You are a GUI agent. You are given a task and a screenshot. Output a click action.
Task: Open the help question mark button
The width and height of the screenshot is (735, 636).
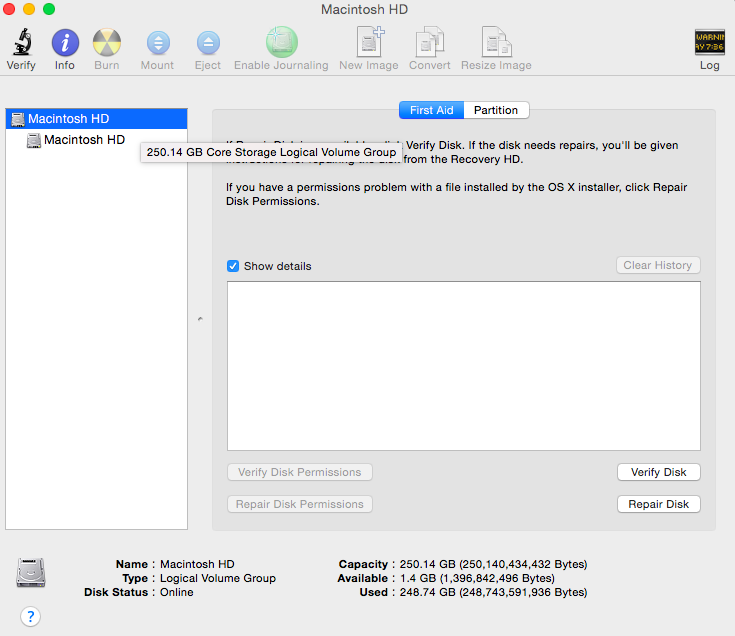pos(30,616)
